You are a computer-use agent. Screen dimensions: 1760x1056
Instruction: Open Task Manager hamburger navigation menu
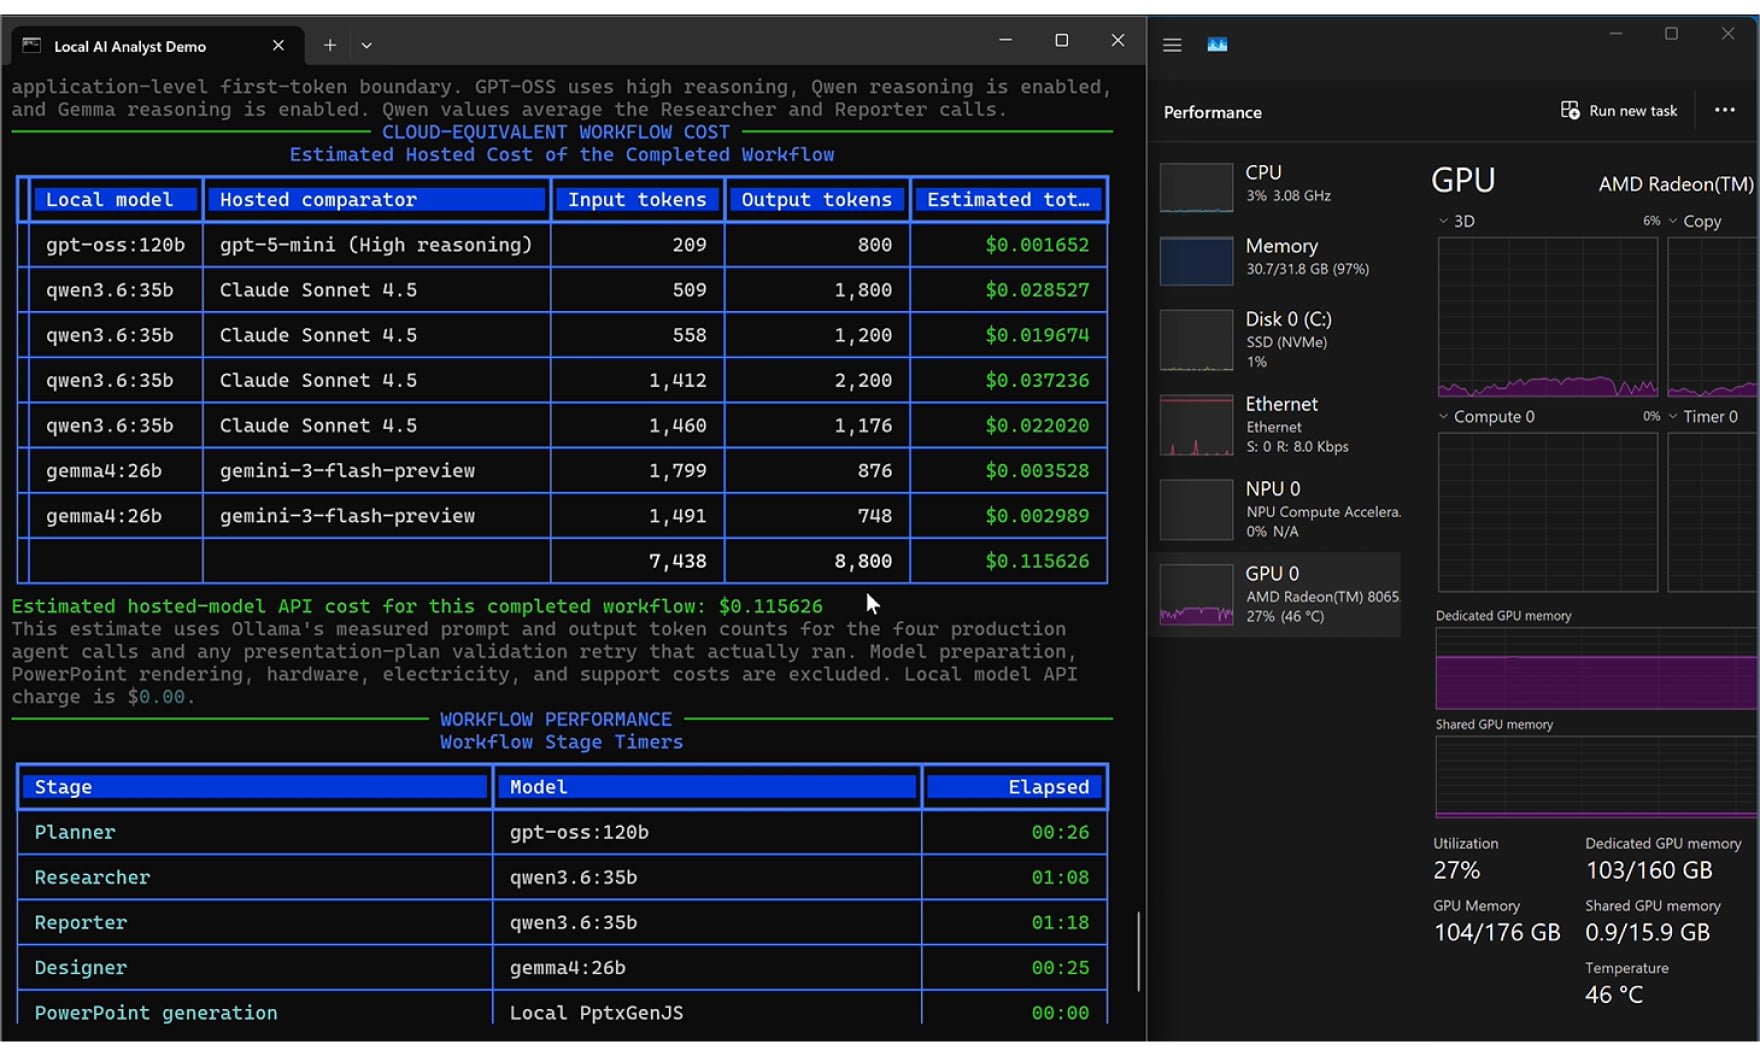click(1172, 45)
